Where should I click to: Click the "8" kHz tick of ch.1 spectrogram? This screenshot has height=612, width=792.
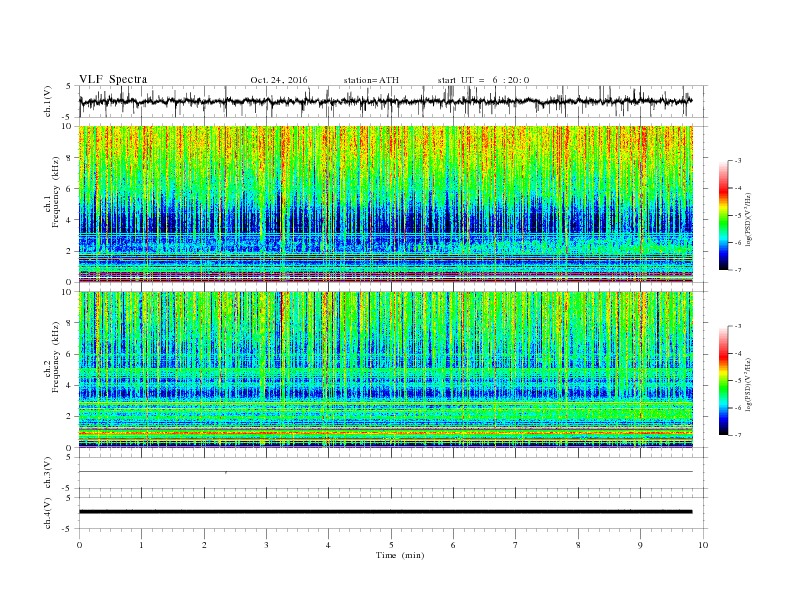[x=70, y=158]
